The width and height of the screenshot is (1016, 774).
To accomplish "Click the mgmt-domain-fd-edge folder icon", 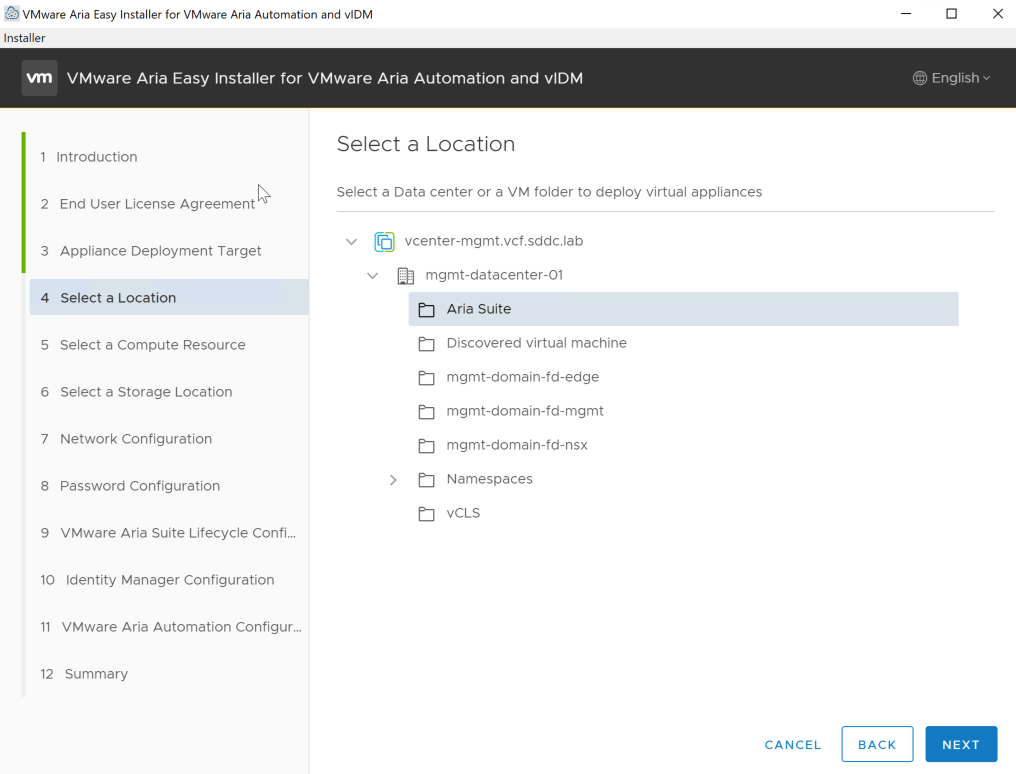I will [x=427, y=378].
